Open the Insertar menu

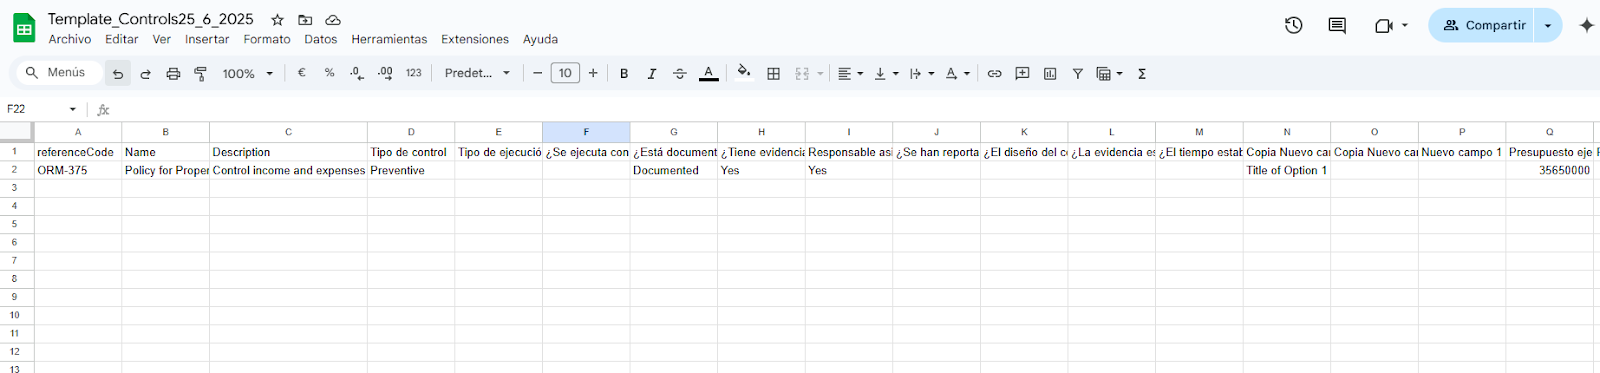click(x=207, y=39)
